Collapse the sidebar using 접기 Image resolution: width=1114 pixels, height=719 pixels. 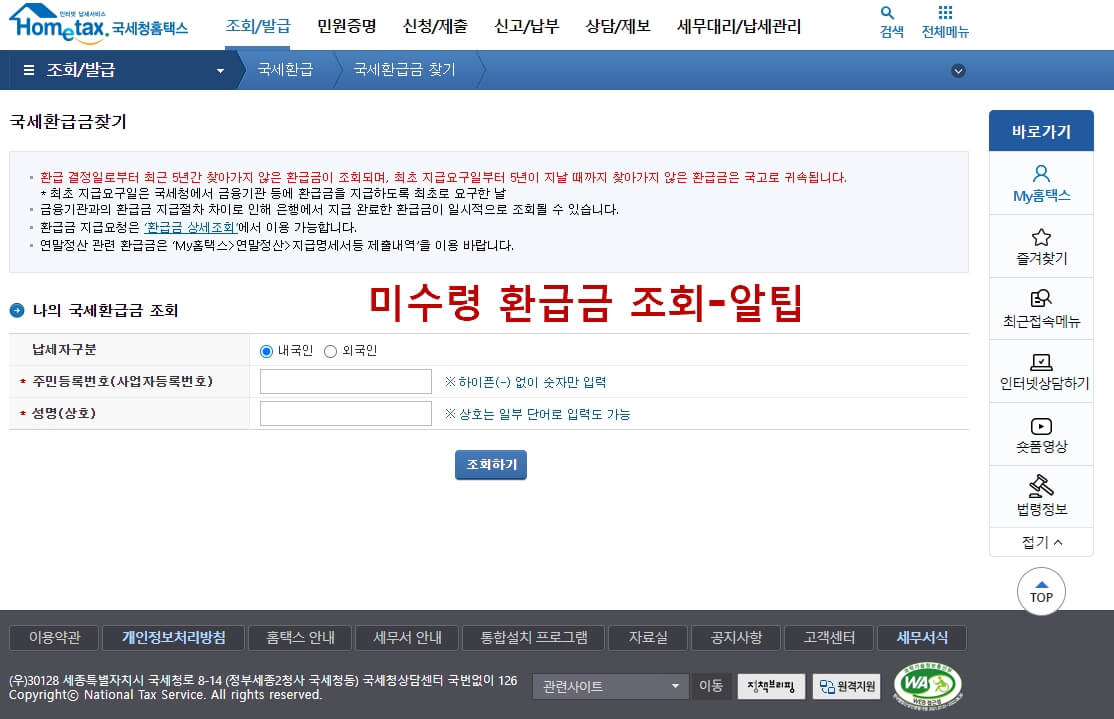pos(1041,541)
